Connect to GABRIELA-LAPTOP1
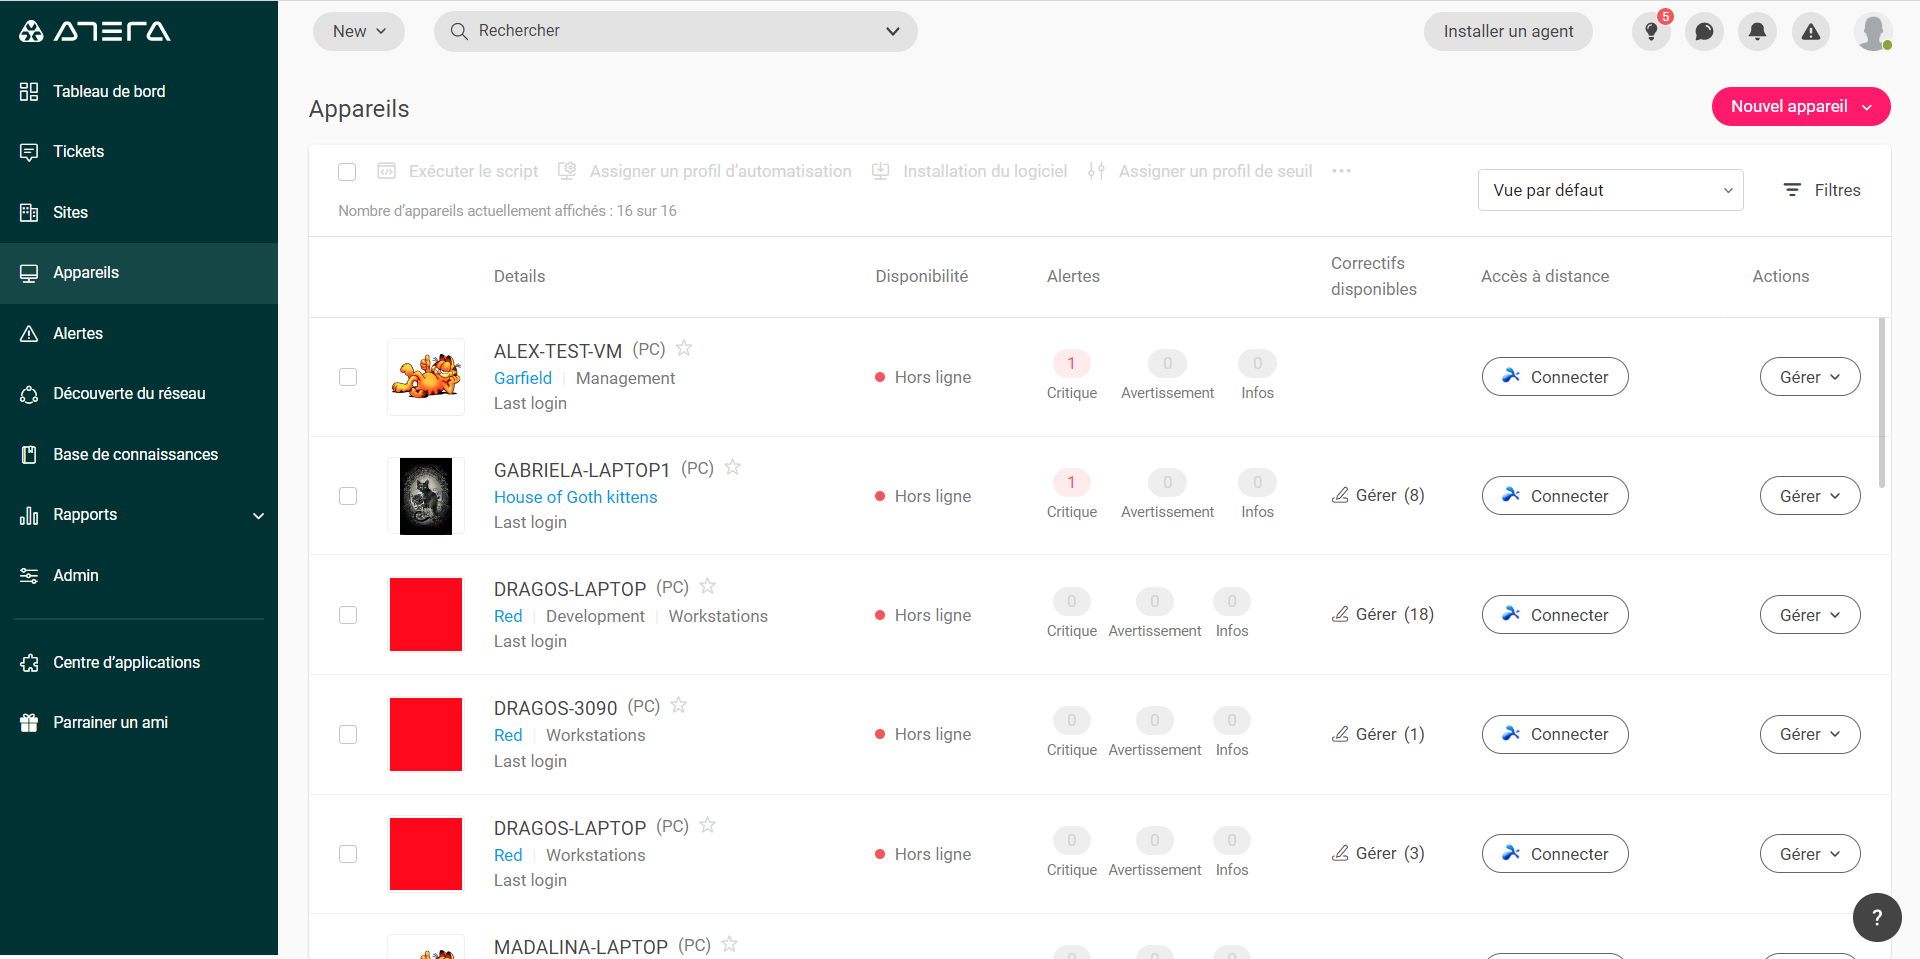Screen dimensions: 1920x959 point(1555,496)
